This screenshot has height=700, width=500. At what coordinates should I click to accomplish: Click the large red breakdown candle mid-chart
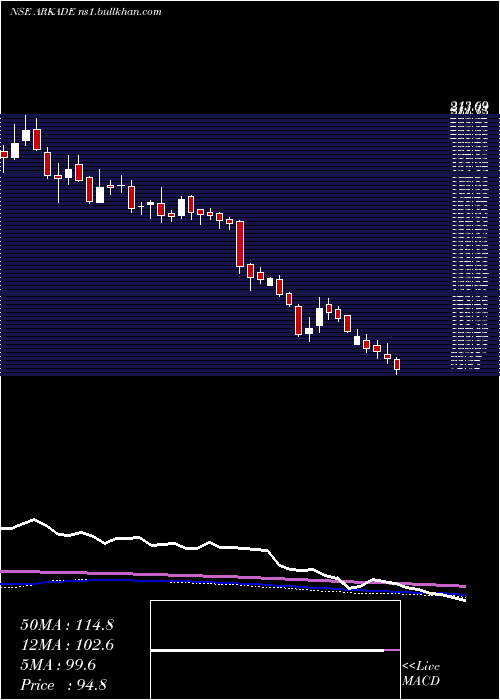click(x=240, y=245)
